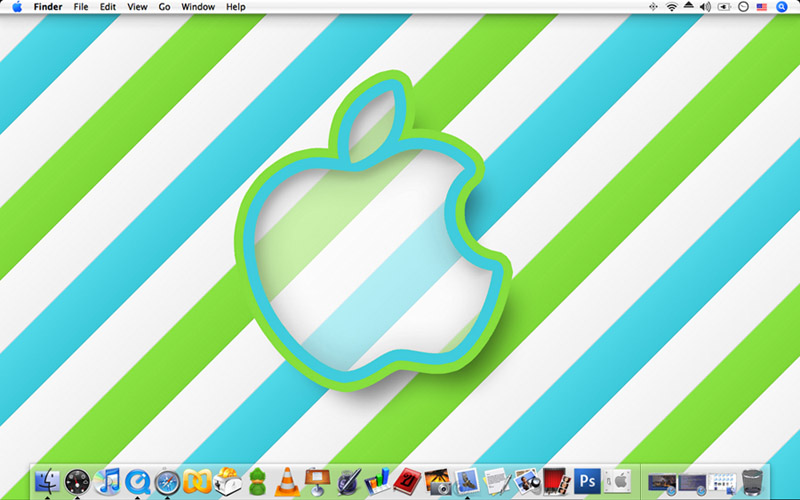
Task: Open the first dock stack with dark thumbnail
Action: [662, 483]
